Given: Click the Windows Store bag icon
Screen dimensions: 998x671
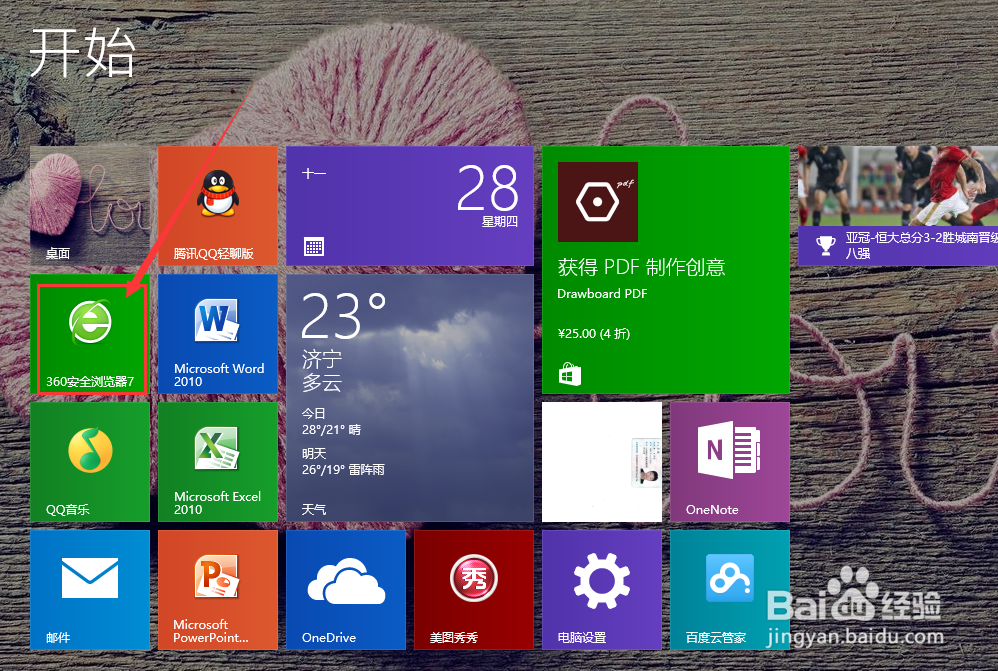Looking at the screenshot, I should [x=570, y=374].
